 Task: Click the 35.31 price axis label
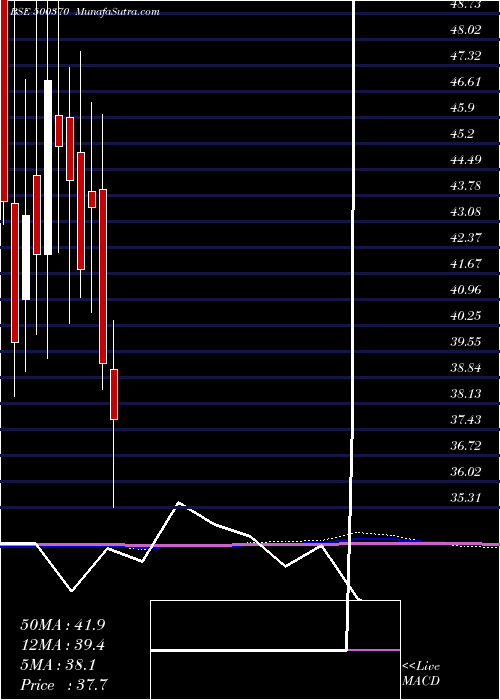click(x=466, y=497)
